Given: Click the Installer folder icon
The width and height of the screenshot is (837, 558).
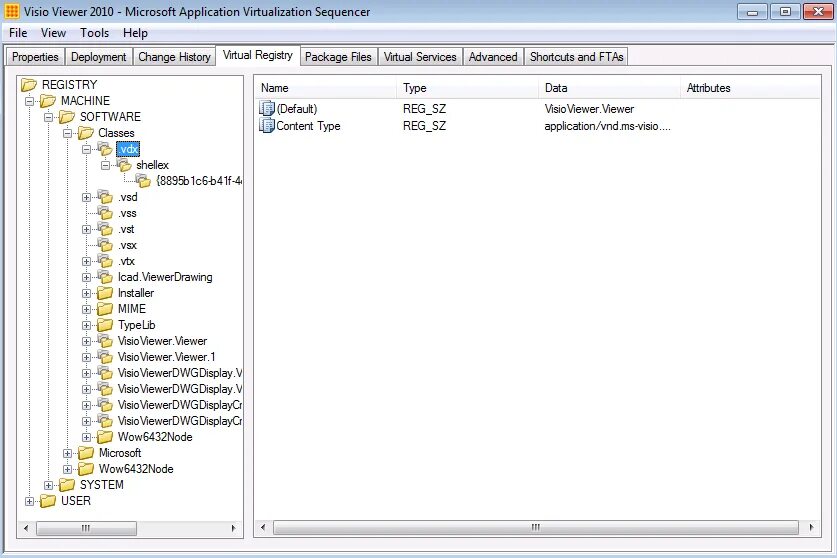Looking at the screenshot, I should pos(105,293).
